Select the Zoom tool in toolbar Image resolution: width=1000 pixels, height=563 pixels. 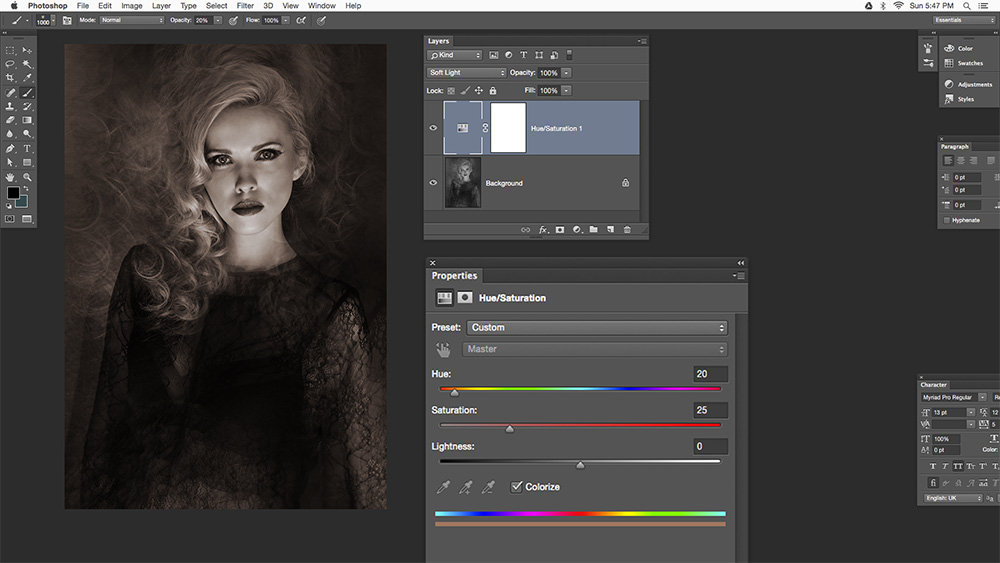click(27, 177)
